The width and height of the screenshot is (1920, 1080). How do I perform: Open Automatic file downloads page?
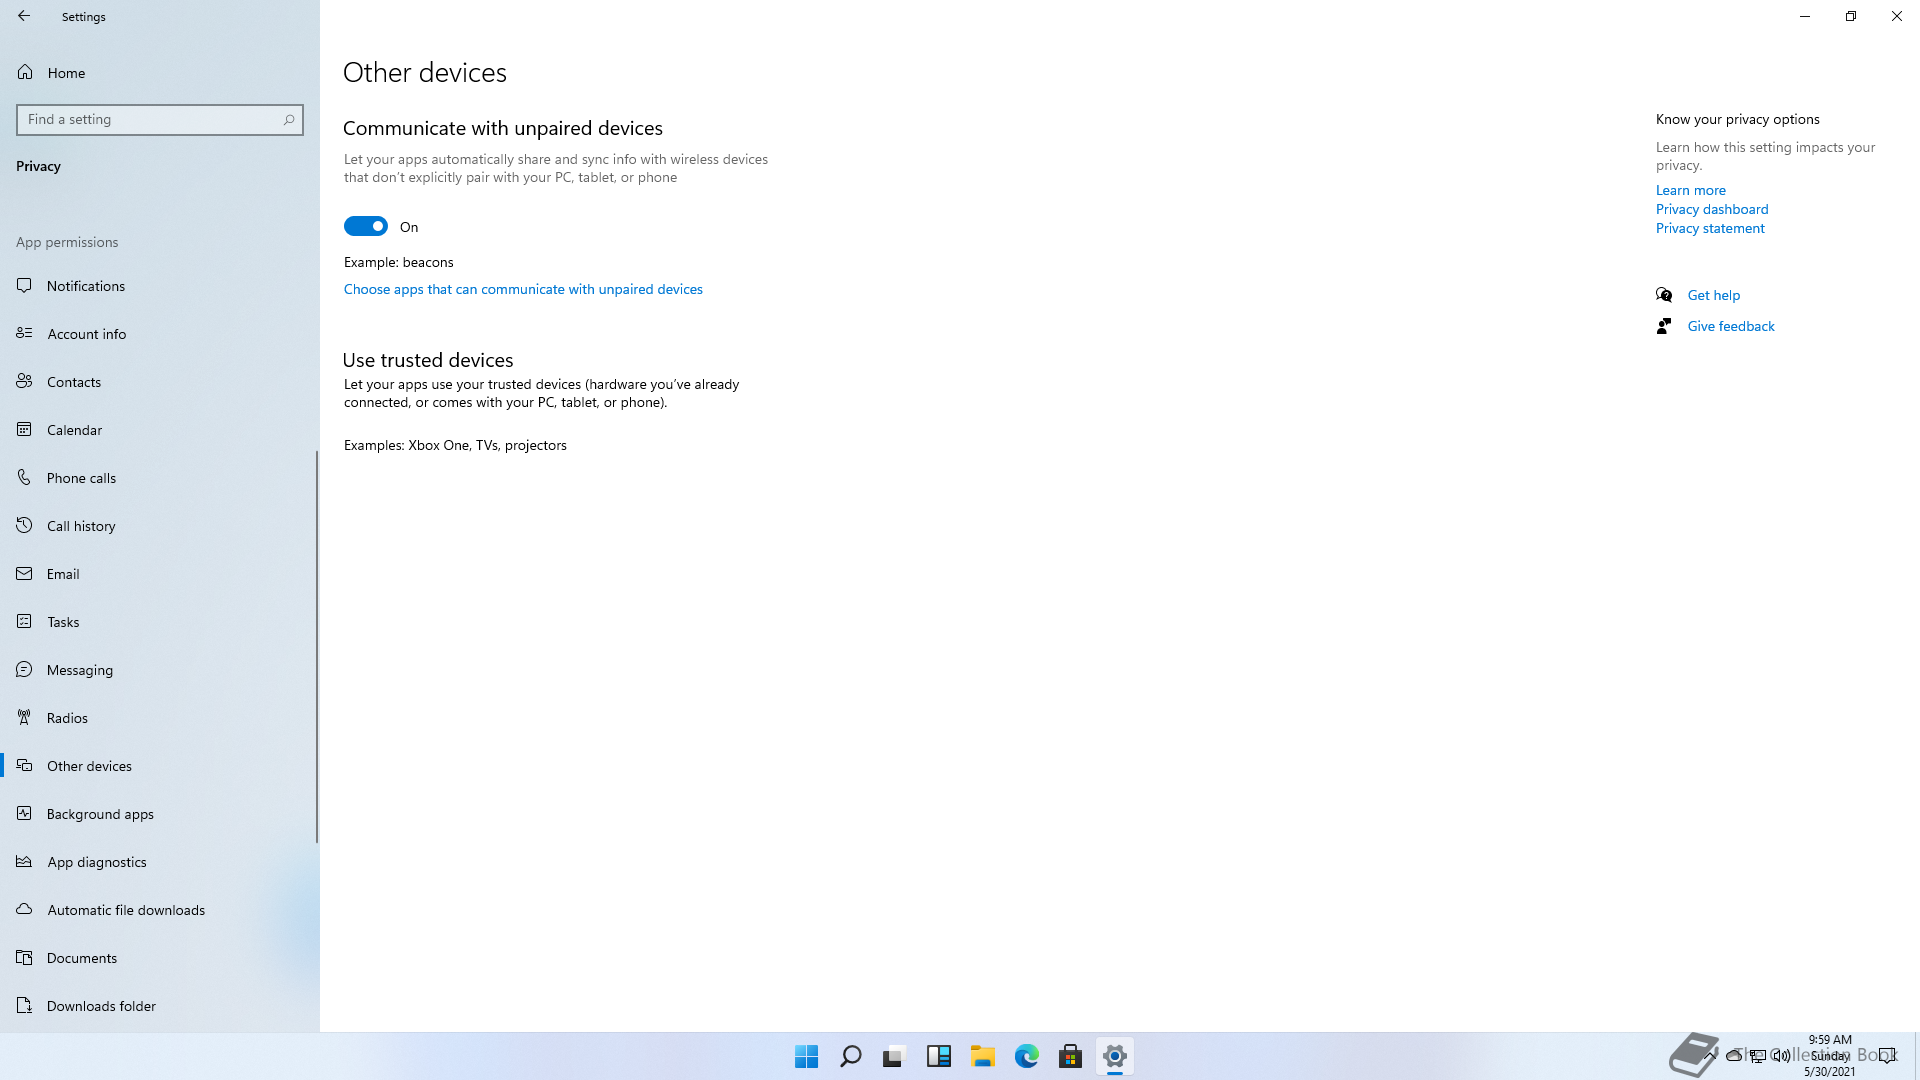coord(126,910)
